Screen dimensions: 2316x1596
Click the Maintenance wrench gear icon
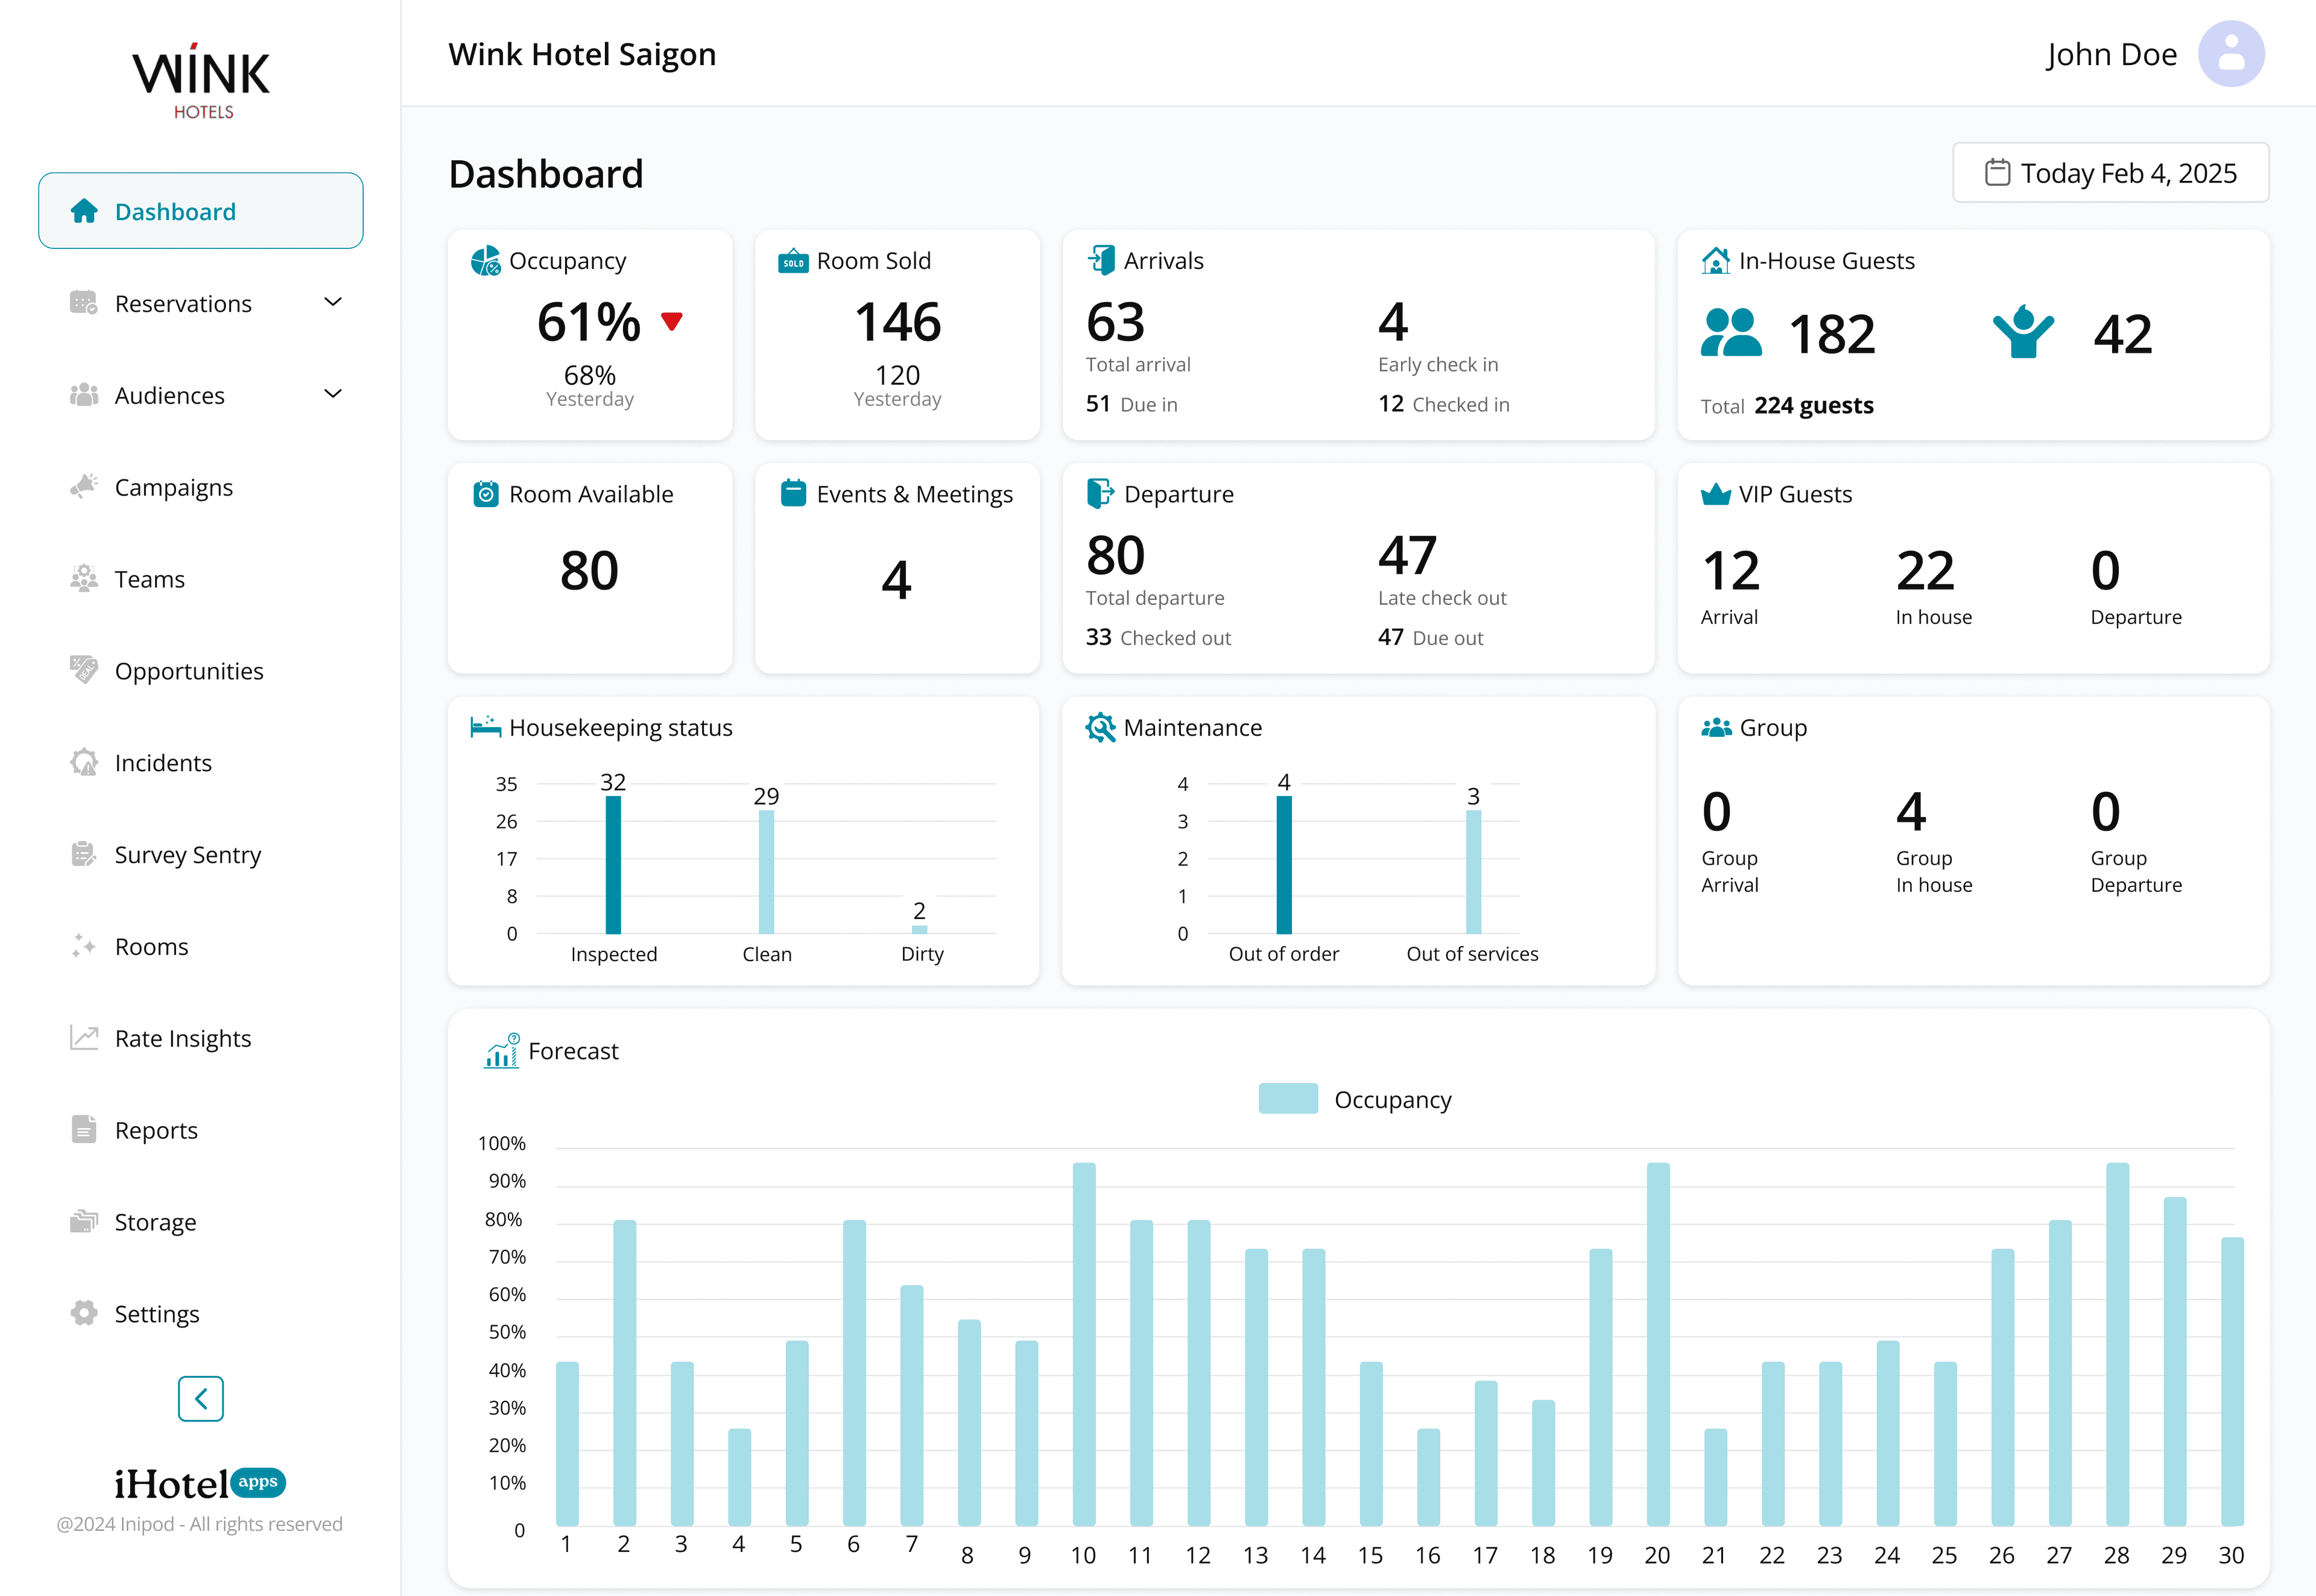click(x=1100, y=728)
